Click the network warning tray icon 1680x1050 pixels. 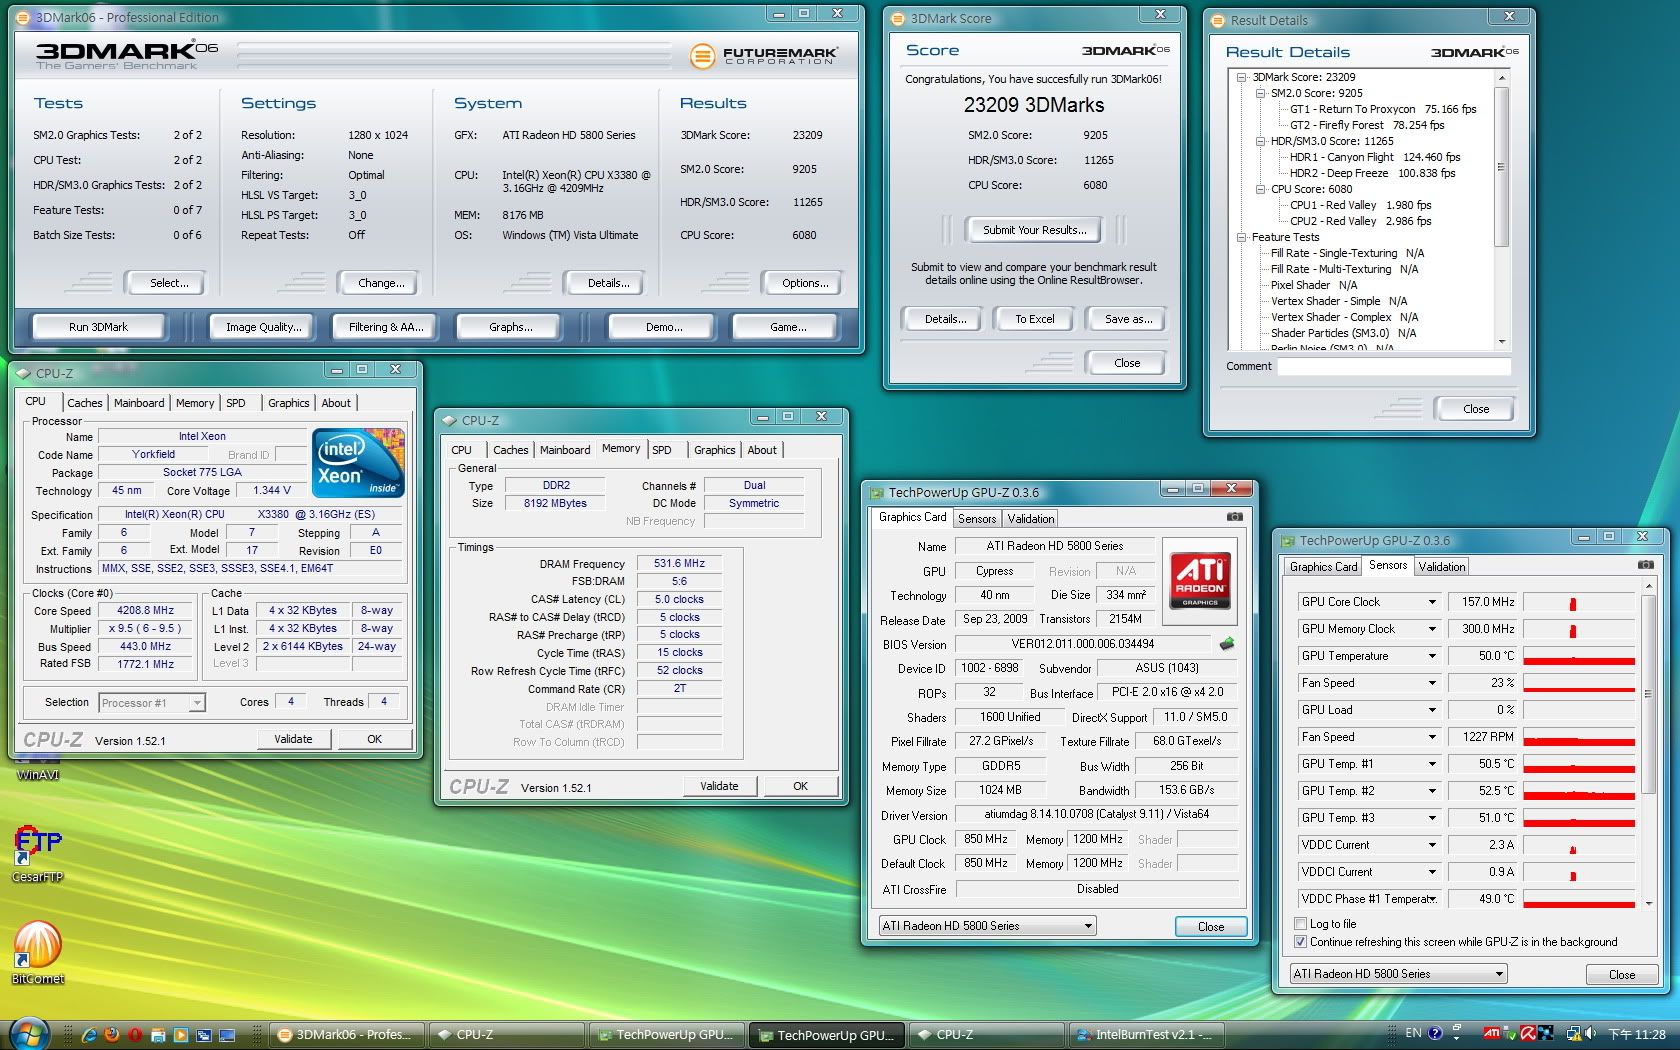click(1573, 1034)
